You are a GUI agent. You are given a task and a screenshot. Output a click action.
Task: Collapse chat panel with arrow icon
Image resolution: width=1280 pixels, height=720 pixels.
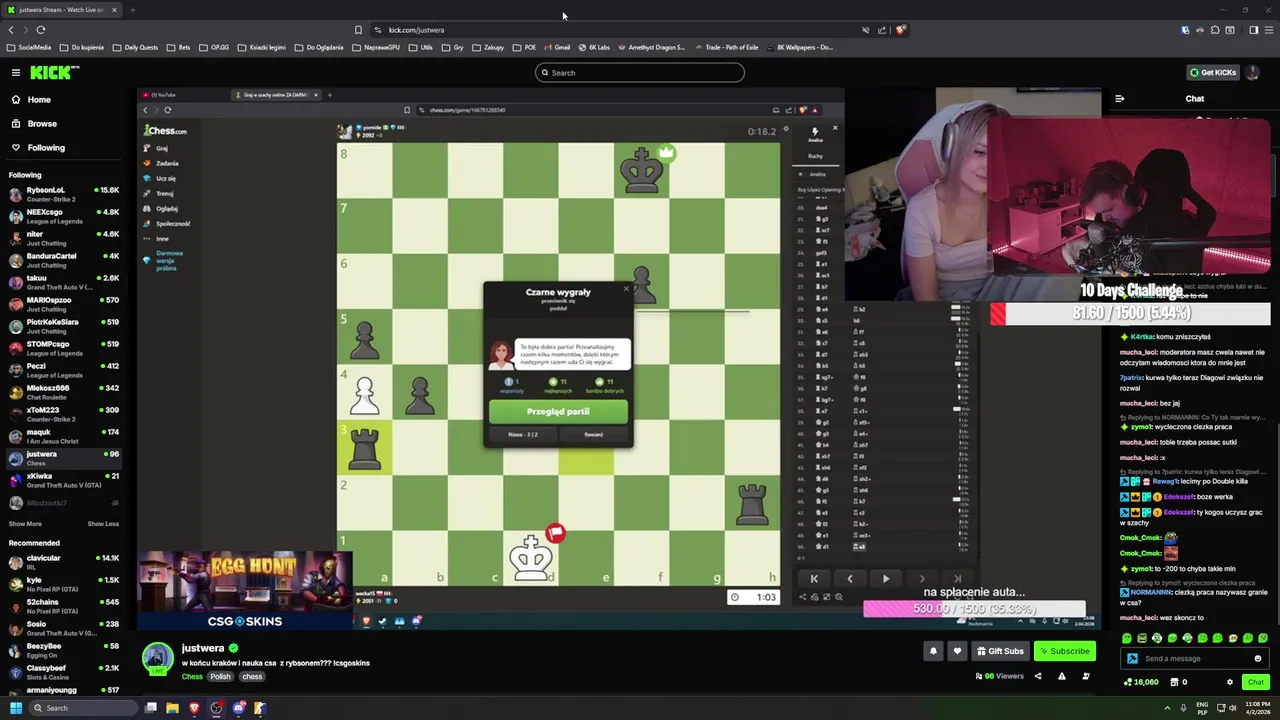pyautogui.click(x=1119, y=98)
